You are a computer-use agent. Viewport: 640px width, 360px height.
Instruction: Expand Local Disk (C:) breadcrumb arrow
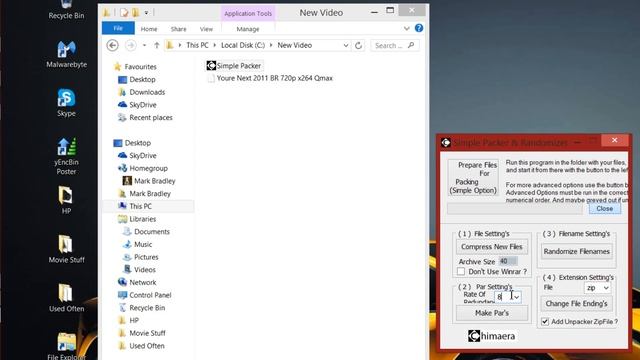[271, 45]
